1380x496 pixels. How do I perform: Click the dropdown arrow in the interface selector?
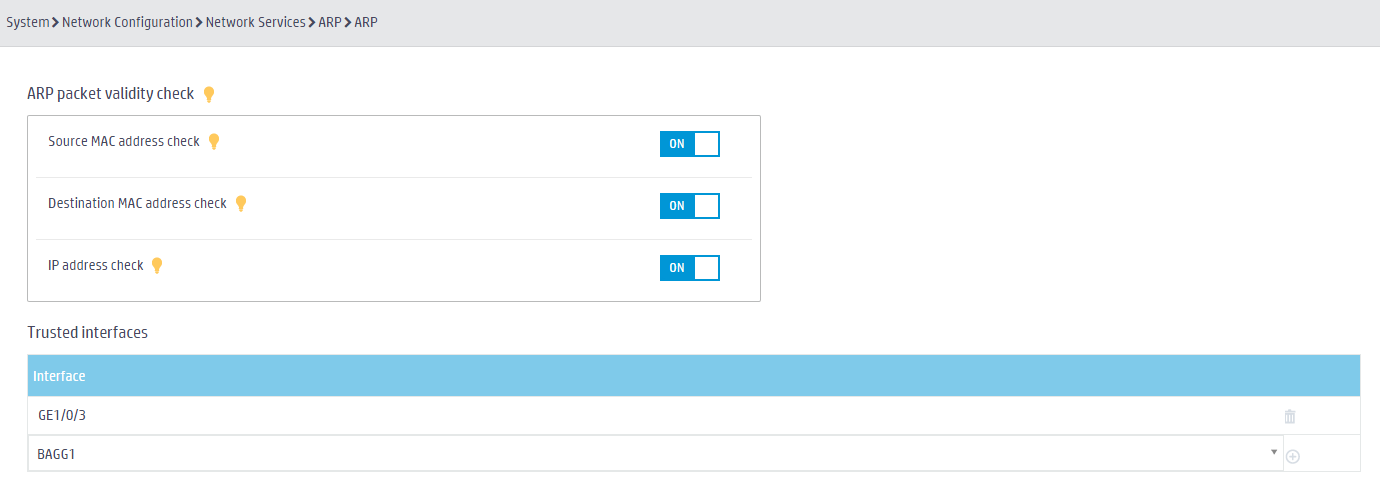coord(1274,452)
